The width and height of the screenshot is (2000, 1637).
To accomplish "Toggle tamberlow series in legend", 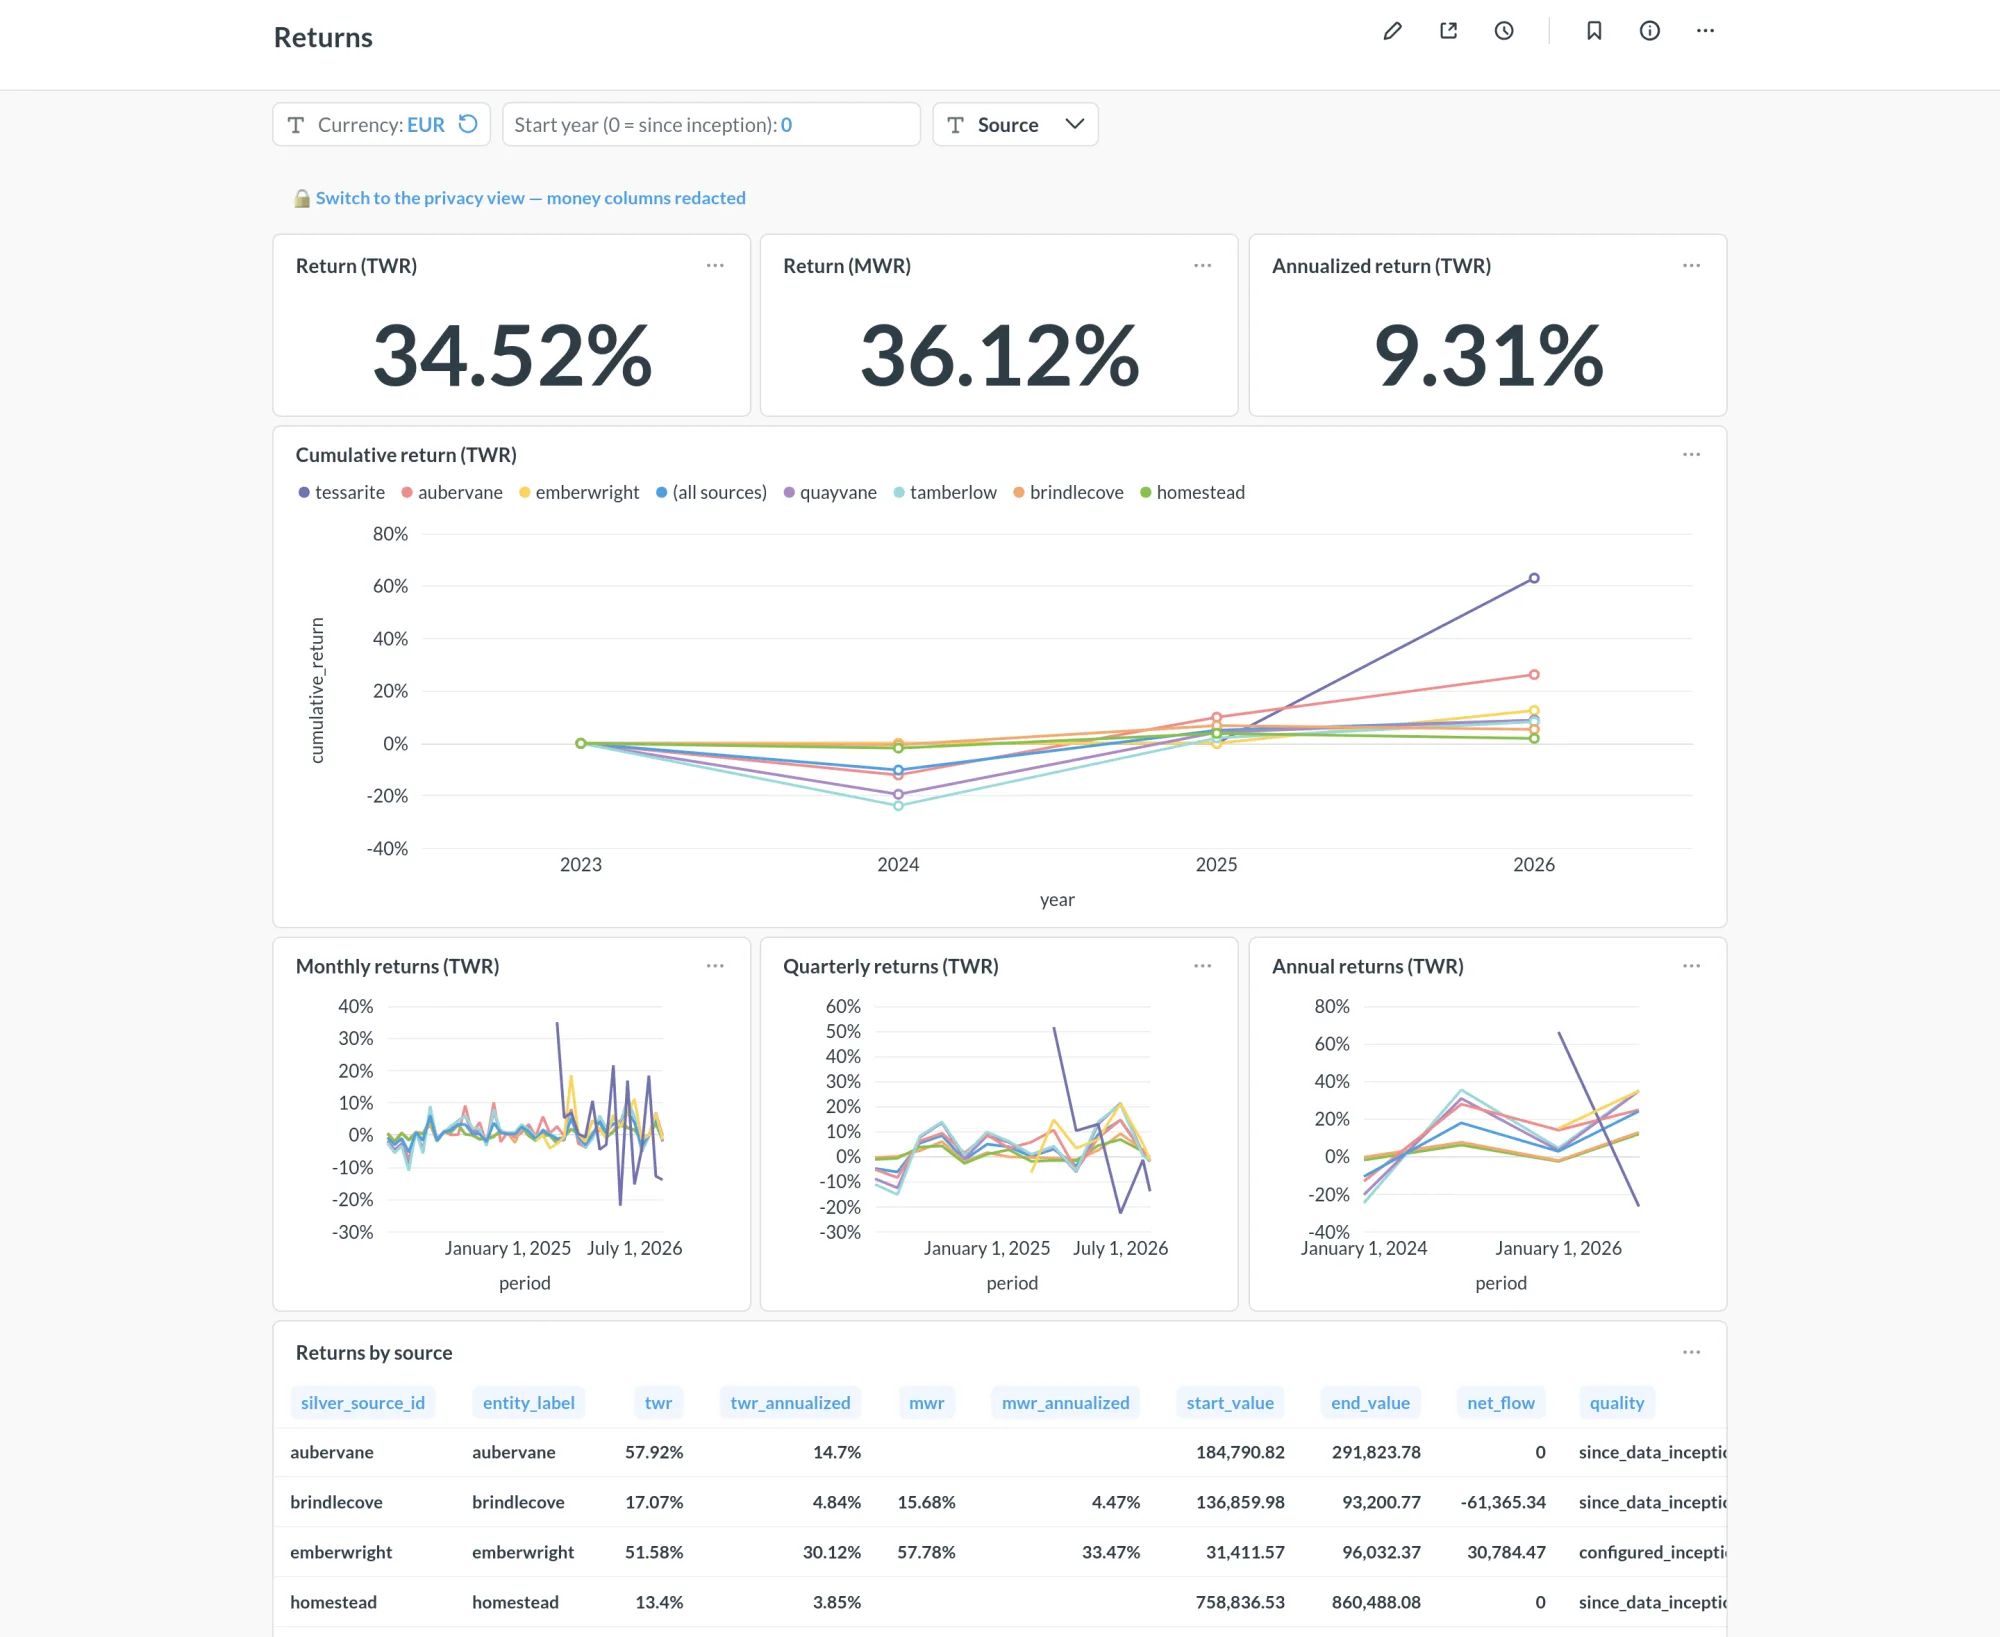I will (x=945, y=492).
